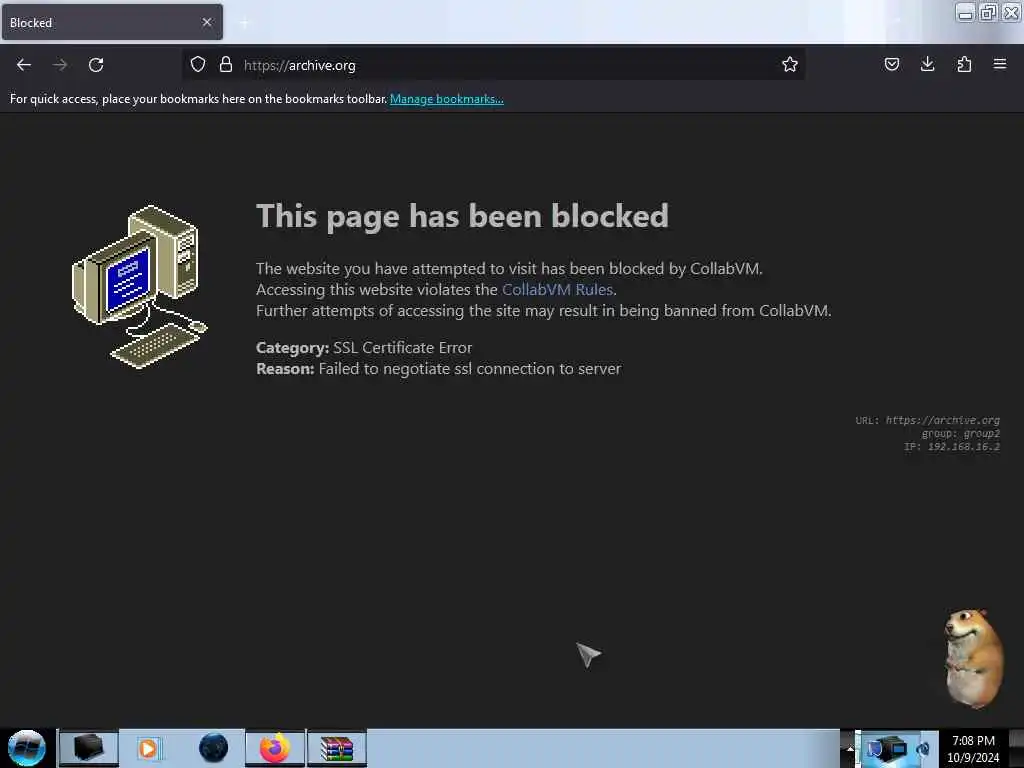The image size is (1024, 768).
Task: Click the padlock site information icon
Action: (226, 64)
